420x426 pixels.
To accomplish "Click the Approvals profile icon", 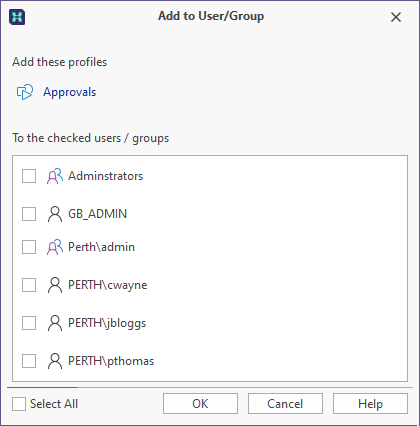I will click(25, 92).
